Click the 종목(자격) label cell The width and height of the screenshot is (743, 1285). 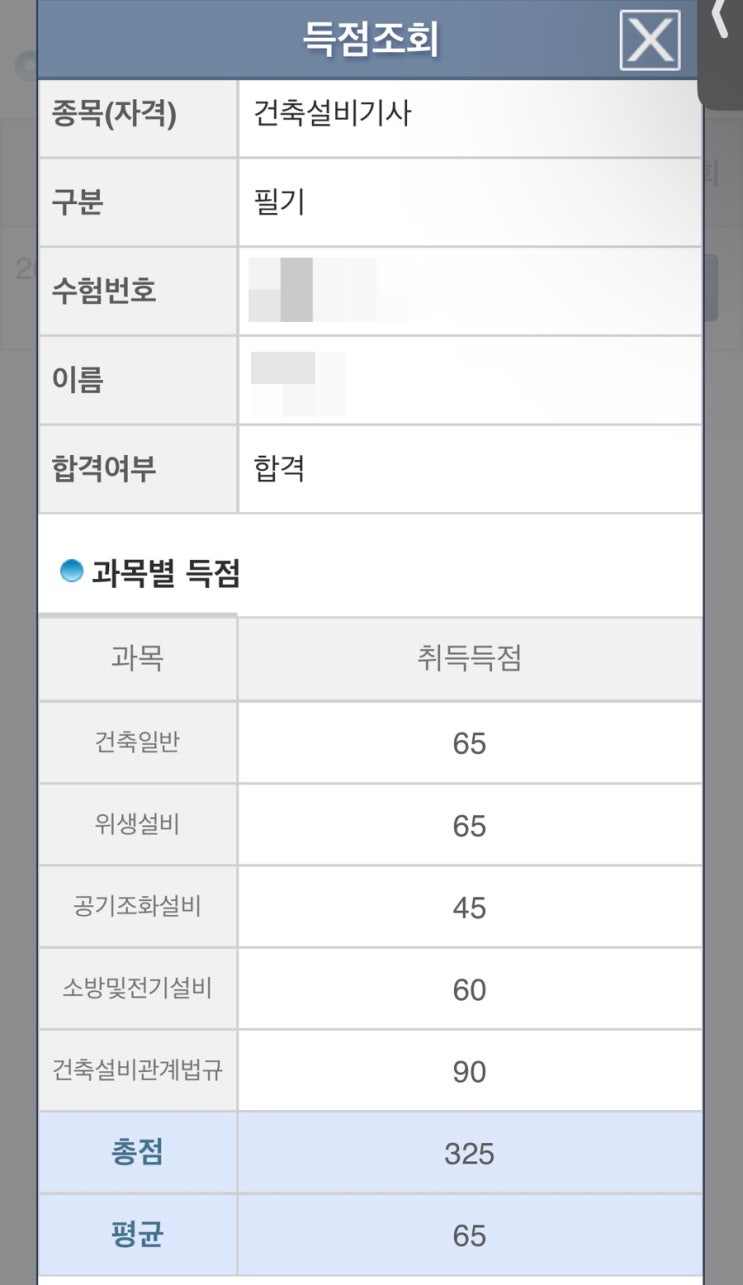[138, 113]
